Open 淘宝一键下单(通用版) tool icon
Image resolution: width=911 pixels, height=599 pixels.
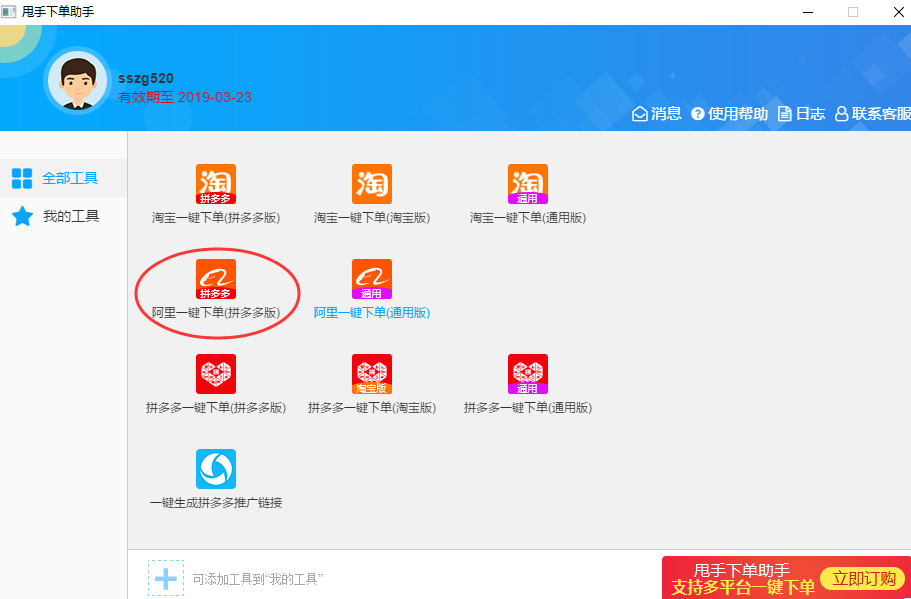(528, 184)
